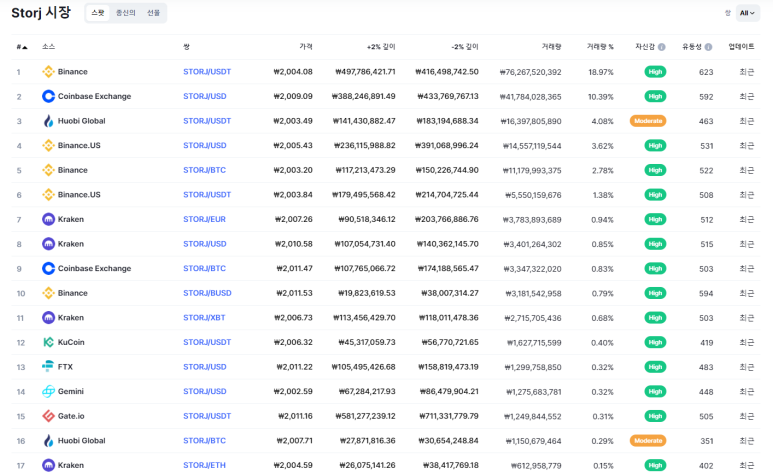Image resolution: width=773 pixels, height=475 pixels.
Task: Click the Gemini logo in row 14
Action: [48, 392]
